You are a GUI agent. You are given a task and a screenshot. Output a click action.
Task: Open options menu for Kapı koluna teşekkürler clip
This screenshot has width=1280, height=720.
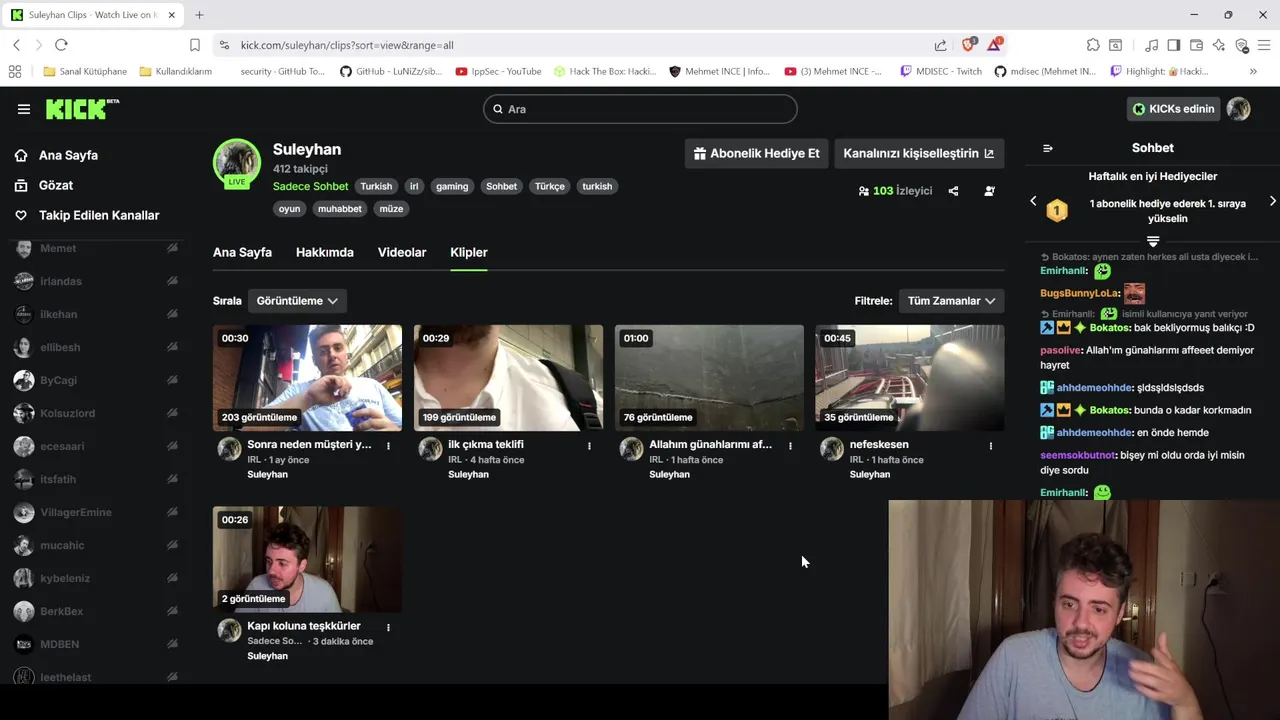coord(388,628)
